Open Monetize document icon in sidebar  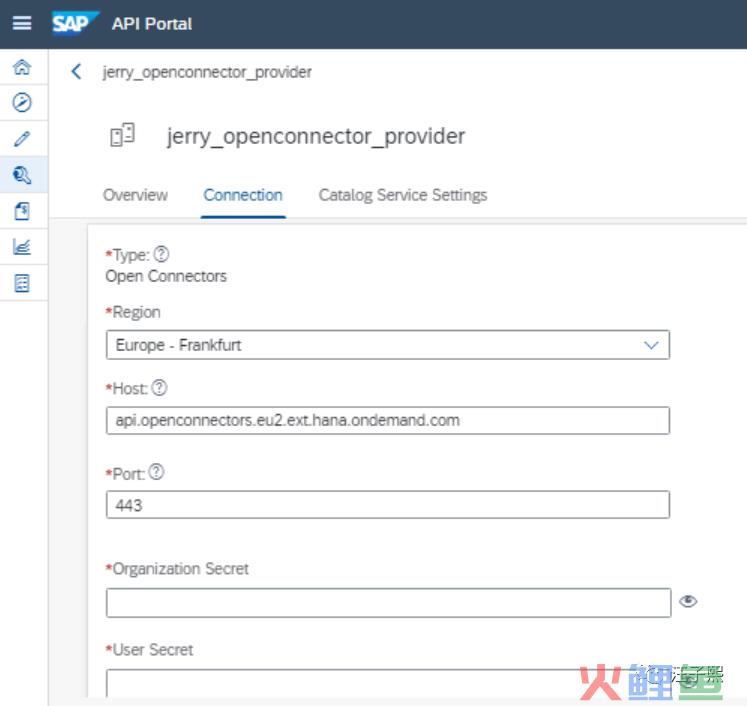point(22,211)
